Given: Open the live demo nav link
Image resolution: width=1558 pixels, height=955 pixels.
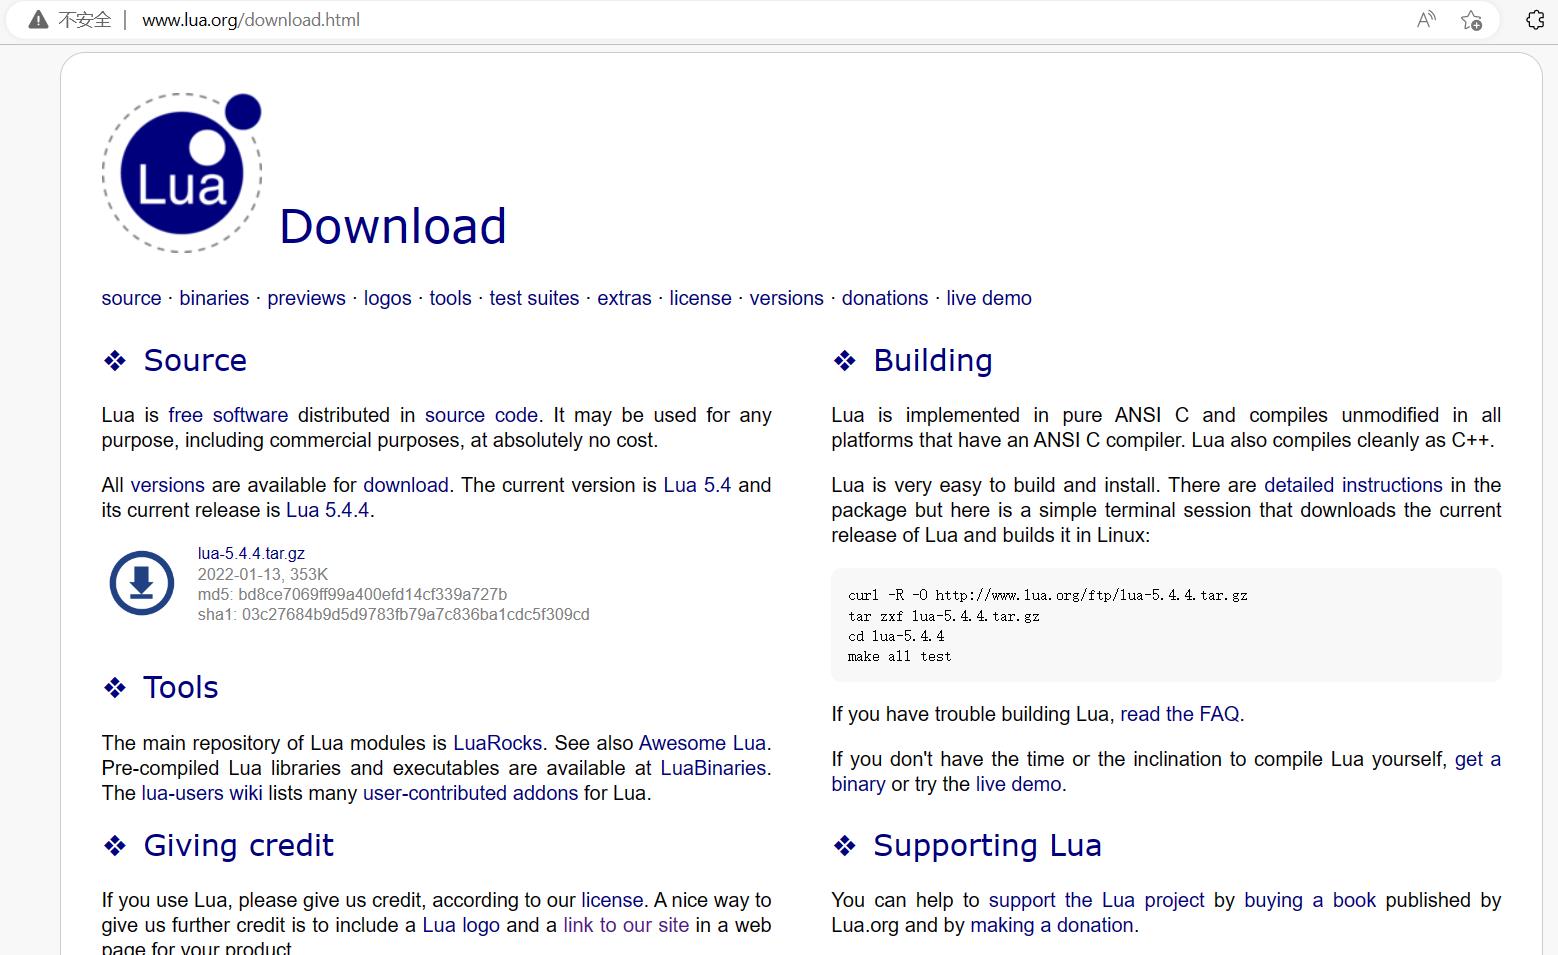Looking at the screenshot, I should [x=989, y=298].
